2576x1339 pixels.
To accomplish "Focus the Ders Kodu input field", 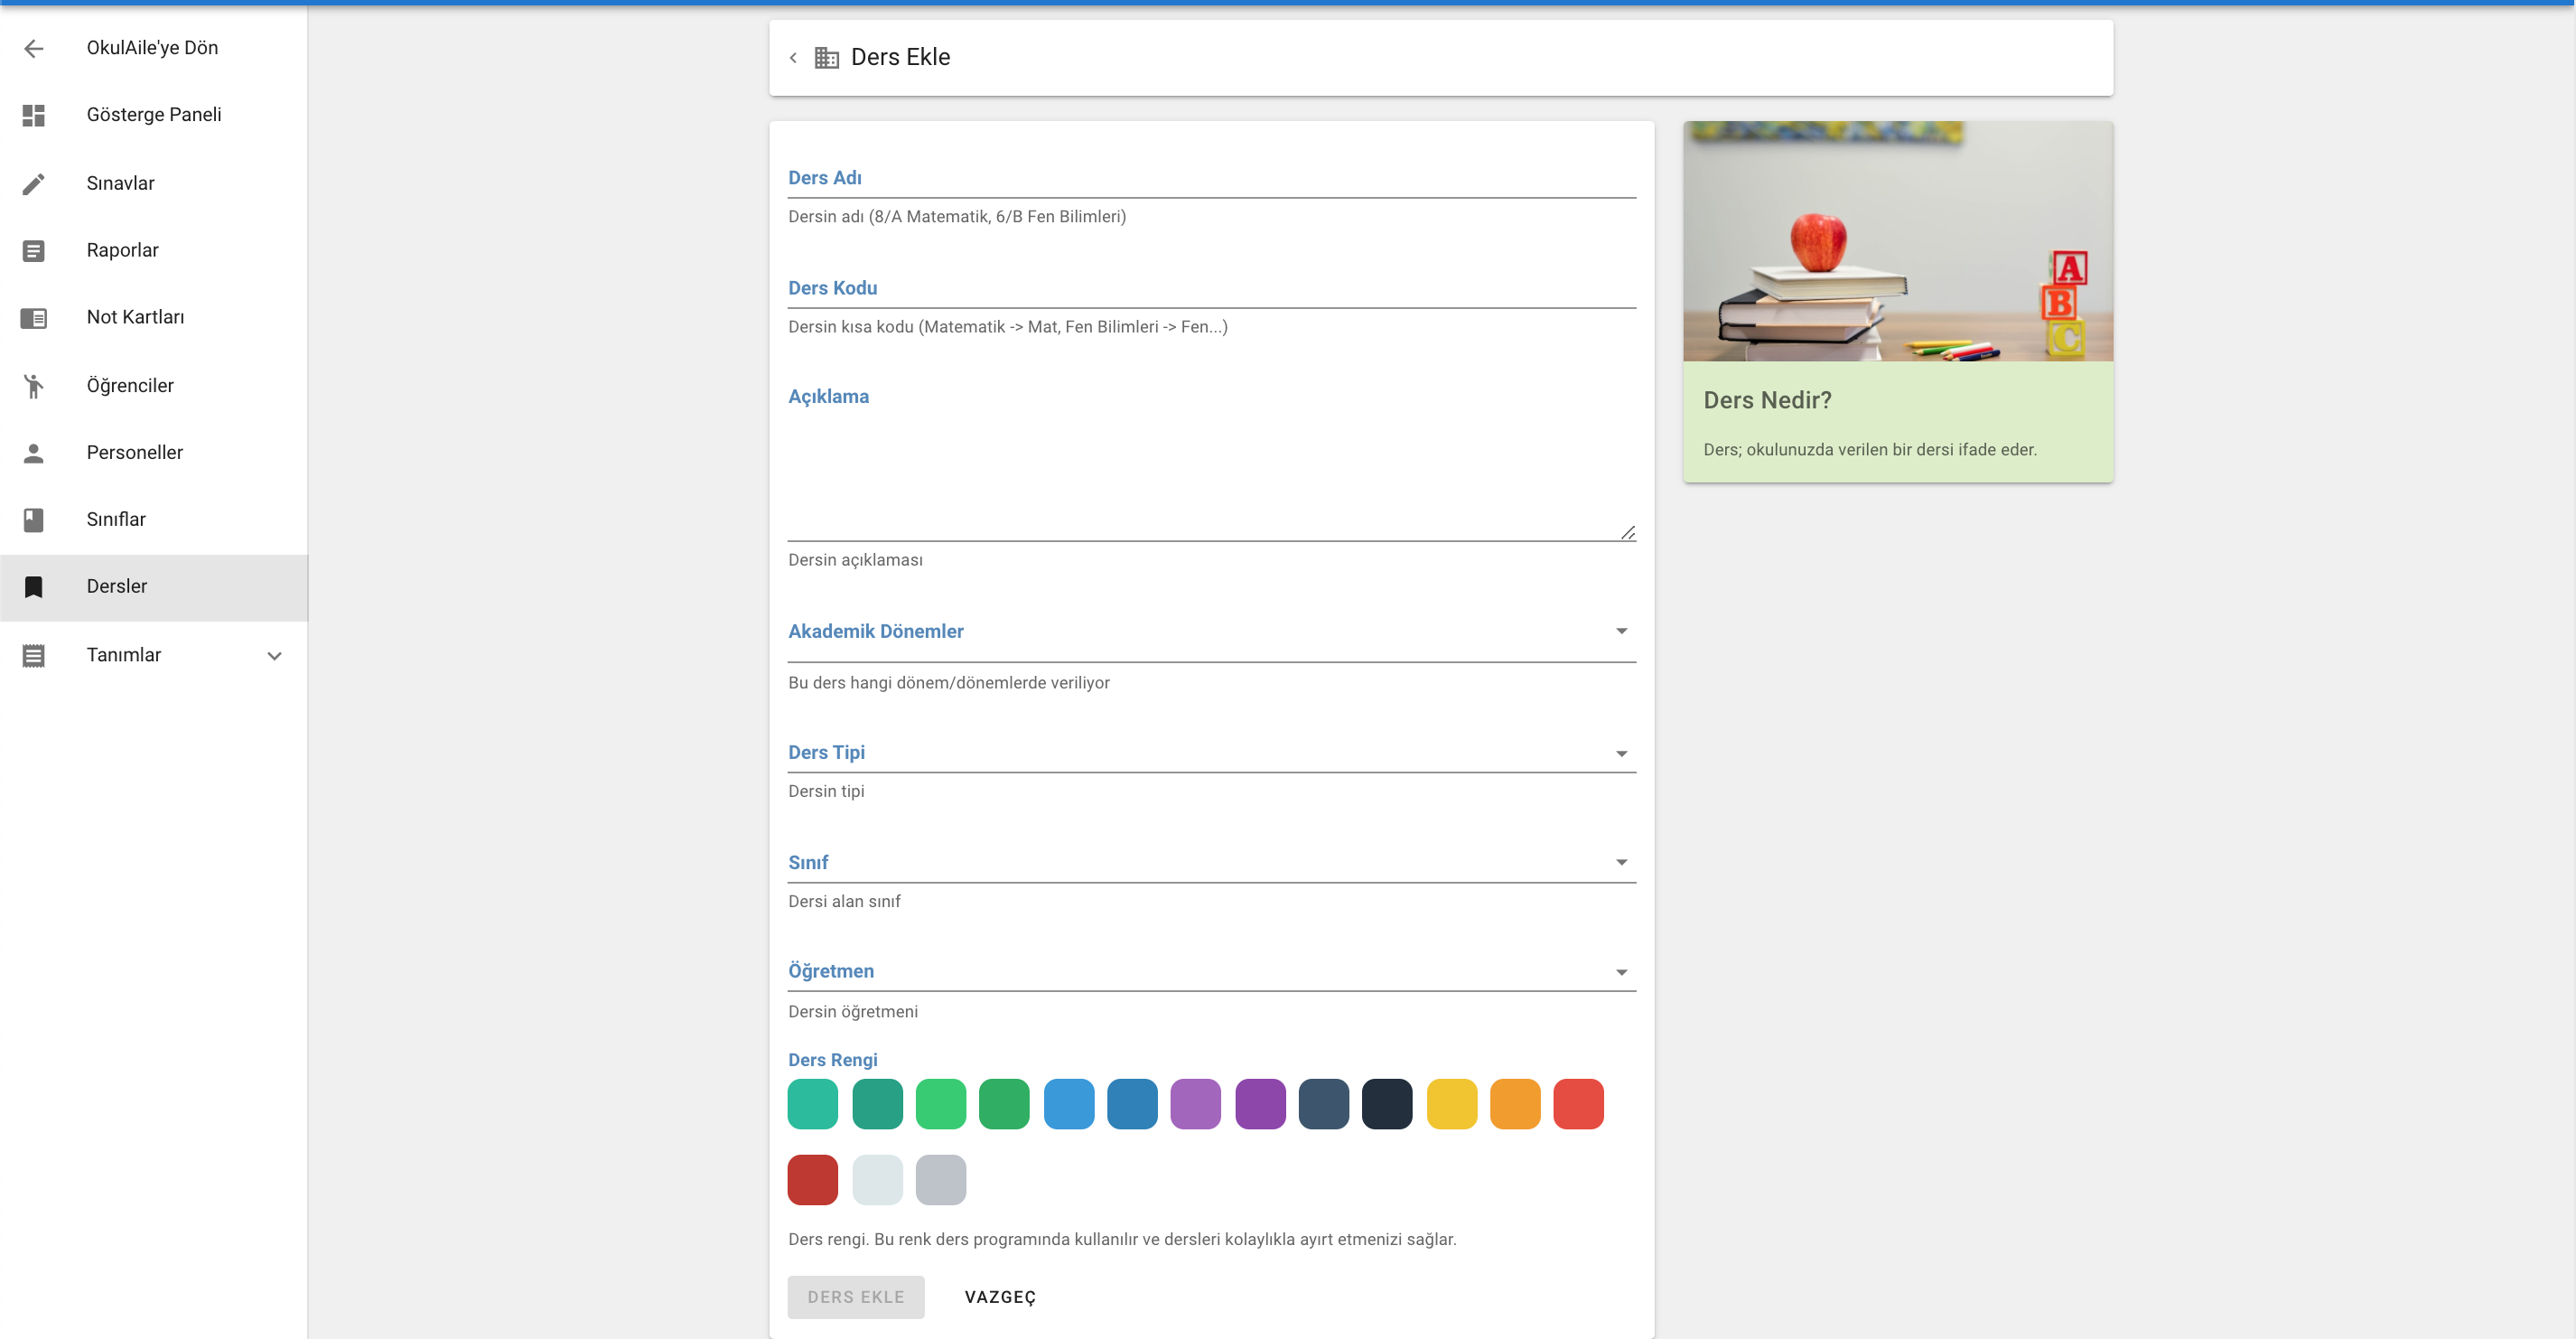I will coord(1212,288).
